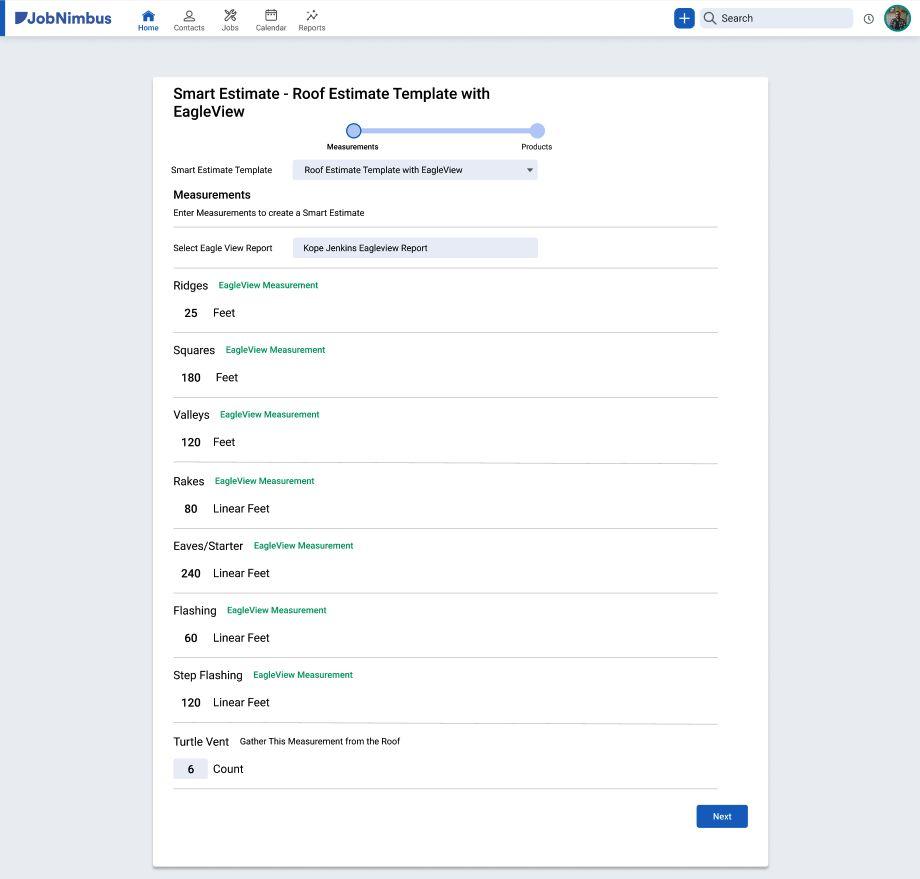Screen dimensions: 920x879
Task: Open the recent history clock icon
Action: click(868, 19)
